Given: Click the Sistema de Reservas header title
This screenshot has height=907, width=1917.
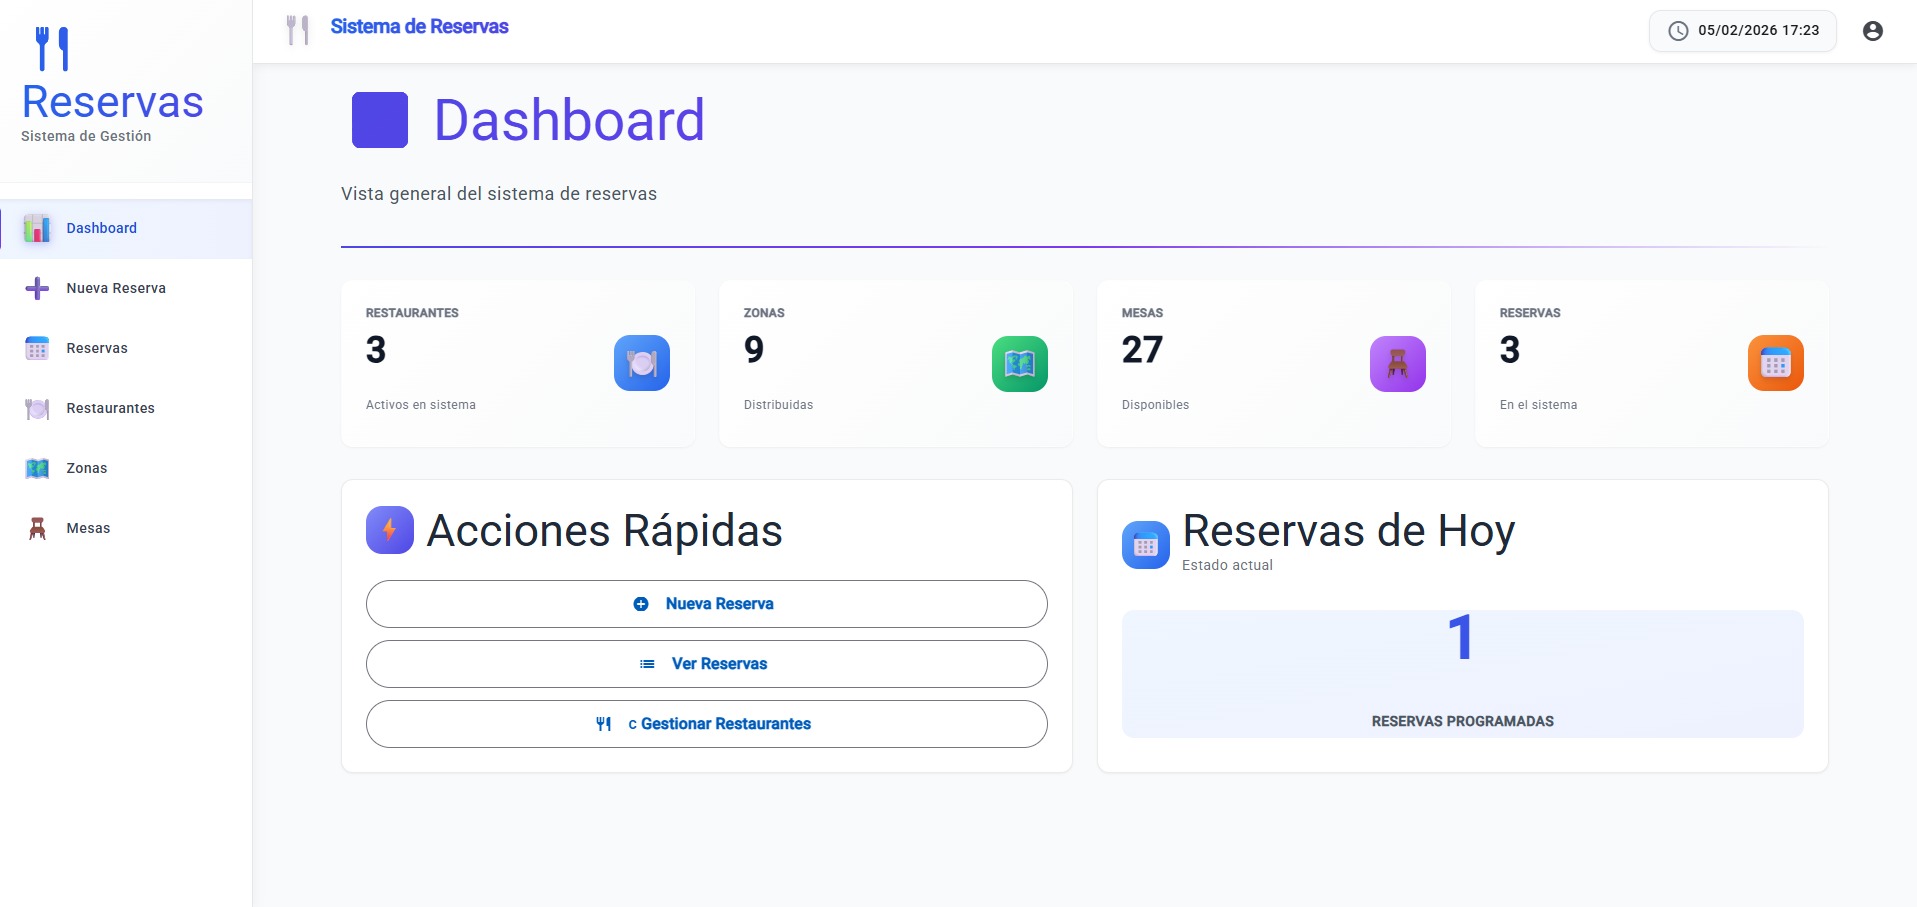Looking at the screenshot, I should click(x=420, y=27).
